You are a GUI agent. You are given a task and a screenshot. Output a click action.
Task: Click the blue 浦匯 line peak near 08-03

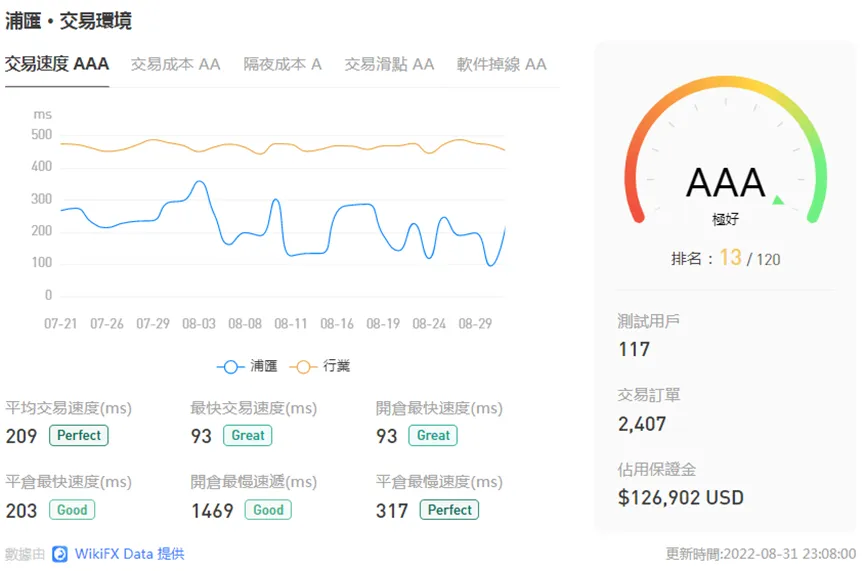point(199,182)
